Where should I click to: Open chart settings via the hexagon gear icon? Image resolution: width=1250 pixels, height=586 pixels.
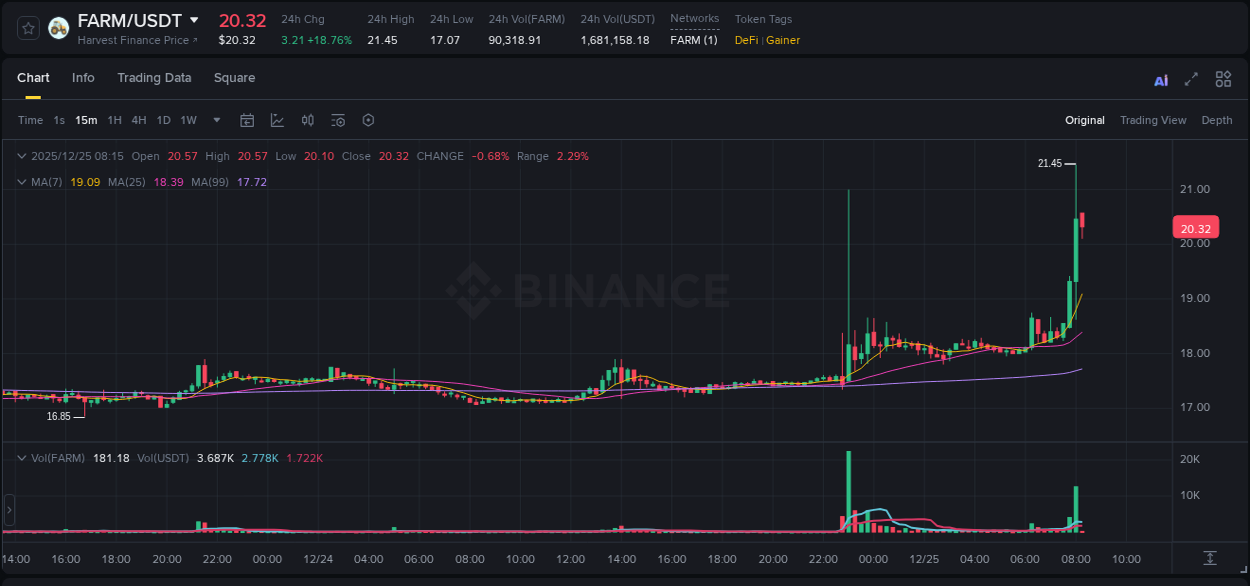tap(368, 120)
